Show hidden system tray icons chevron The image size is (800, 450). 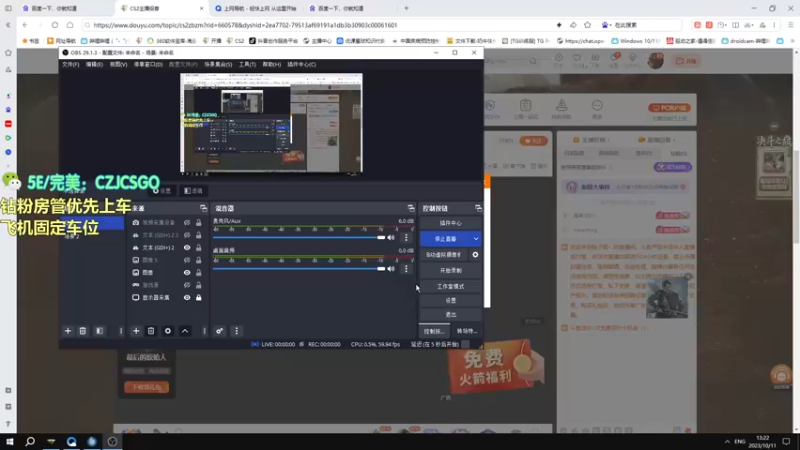pos(727,442)
